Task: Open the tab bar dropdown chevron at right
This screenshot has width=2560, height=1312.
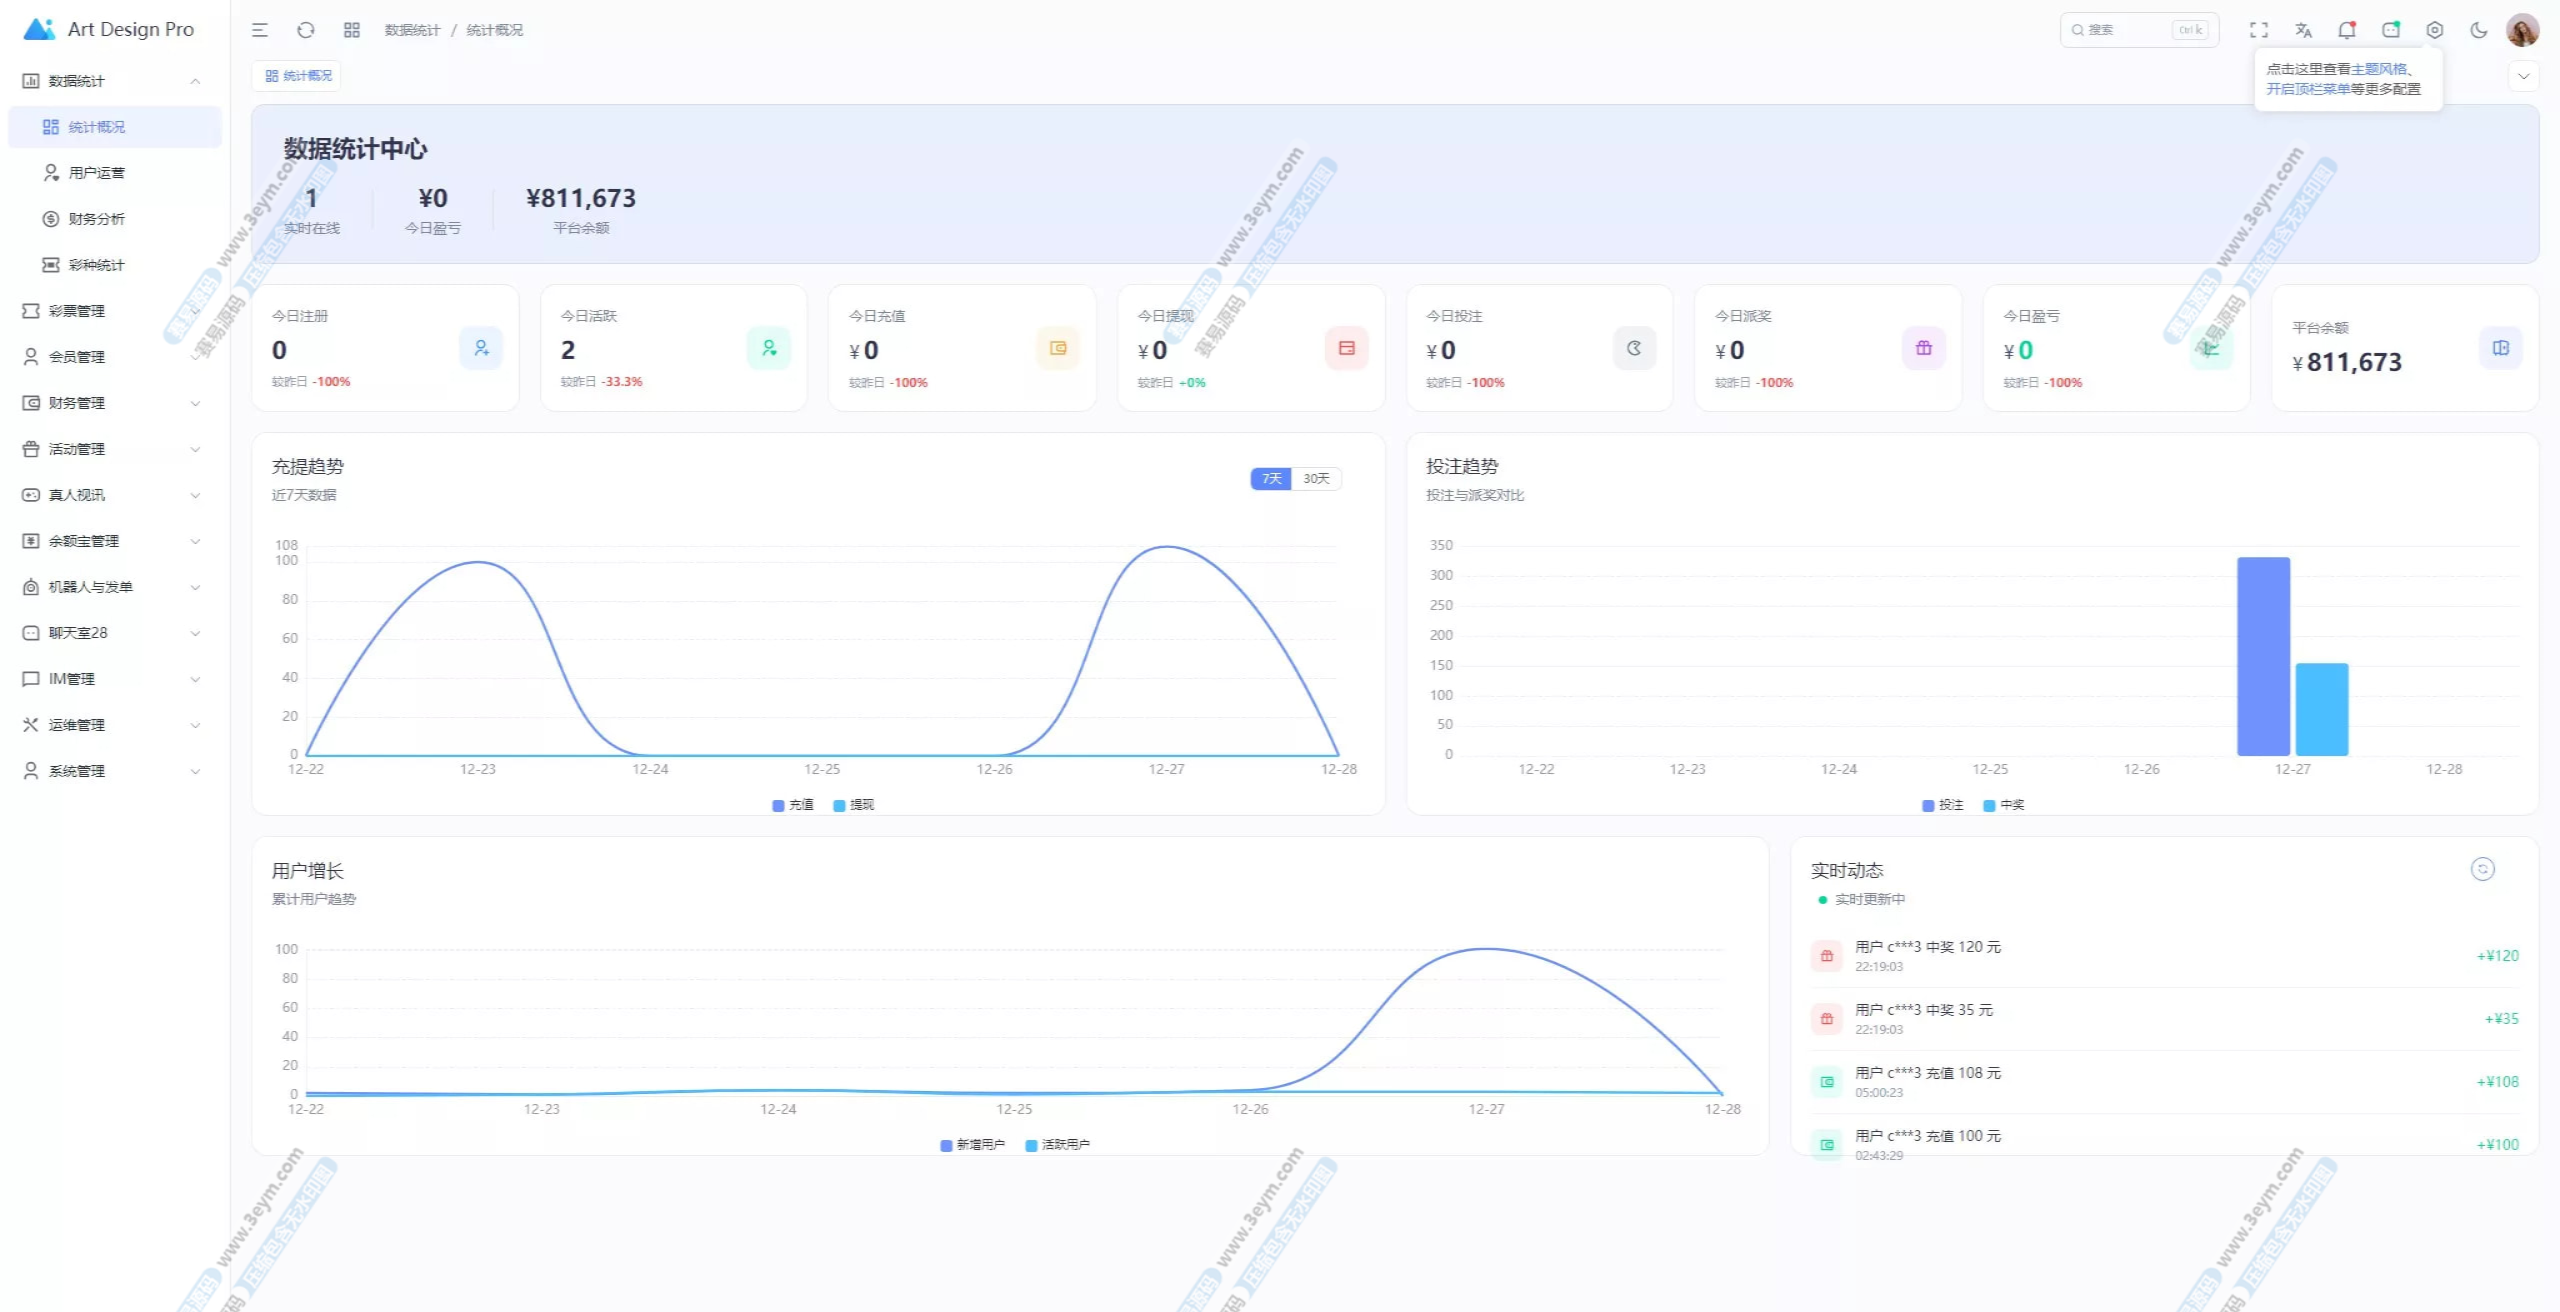Action: pos(2523,76)
